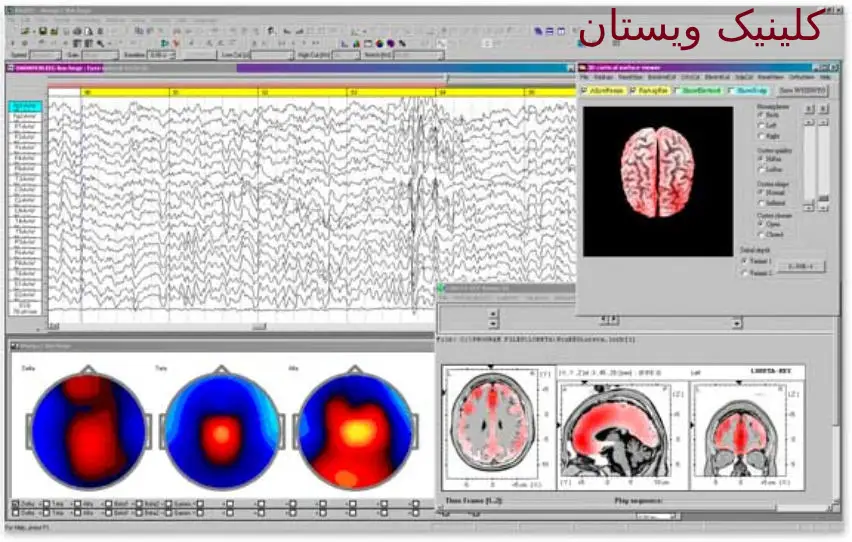Click the spectrum chart toolbar icon
The width and height of the screenshot is (852, 542).
click(344, 43)
